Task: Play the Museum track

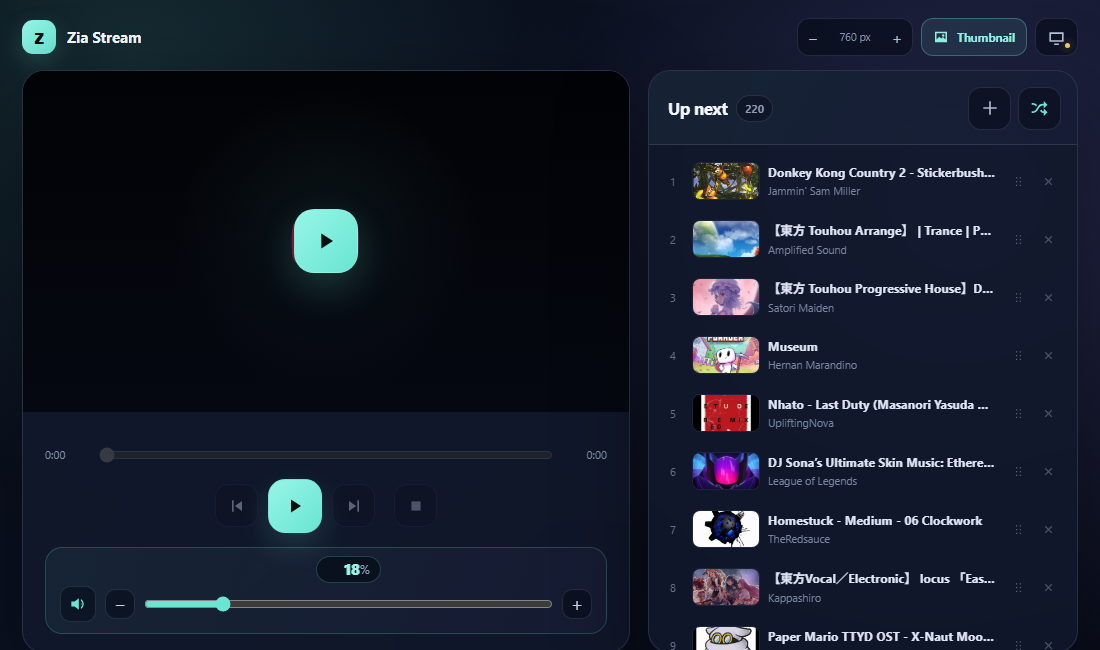Action: [x=793, y=346]
